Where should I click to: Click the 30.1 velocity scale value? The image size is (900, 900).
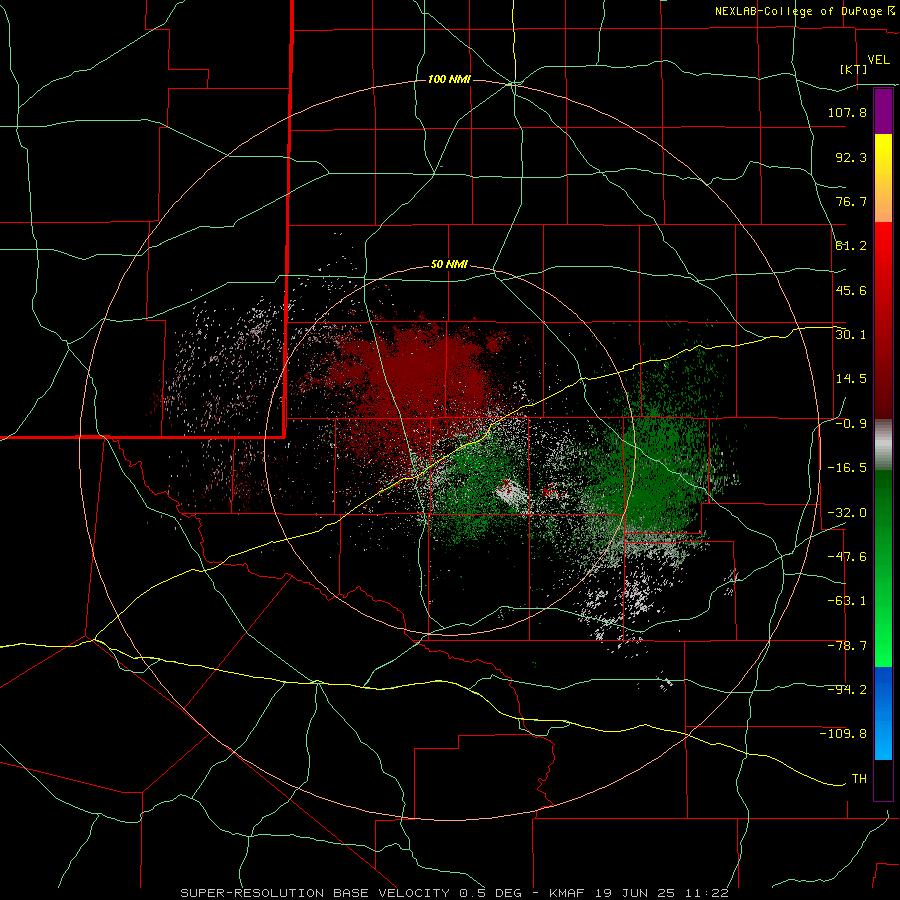coord(851,334)
